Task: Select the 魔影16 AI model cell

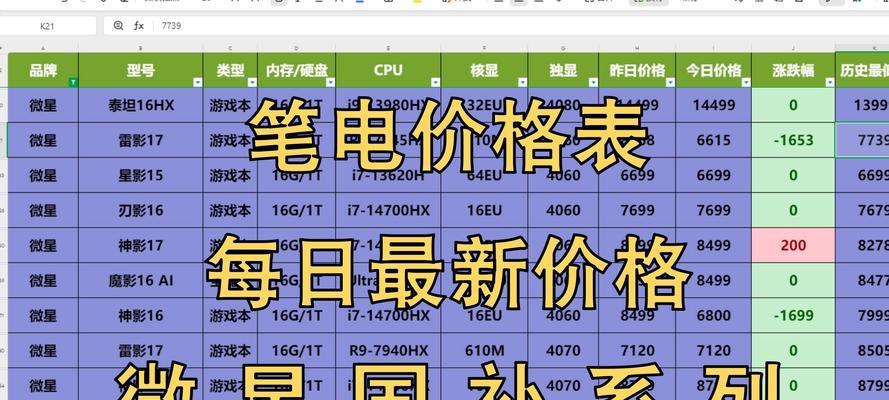Action: 141,281
